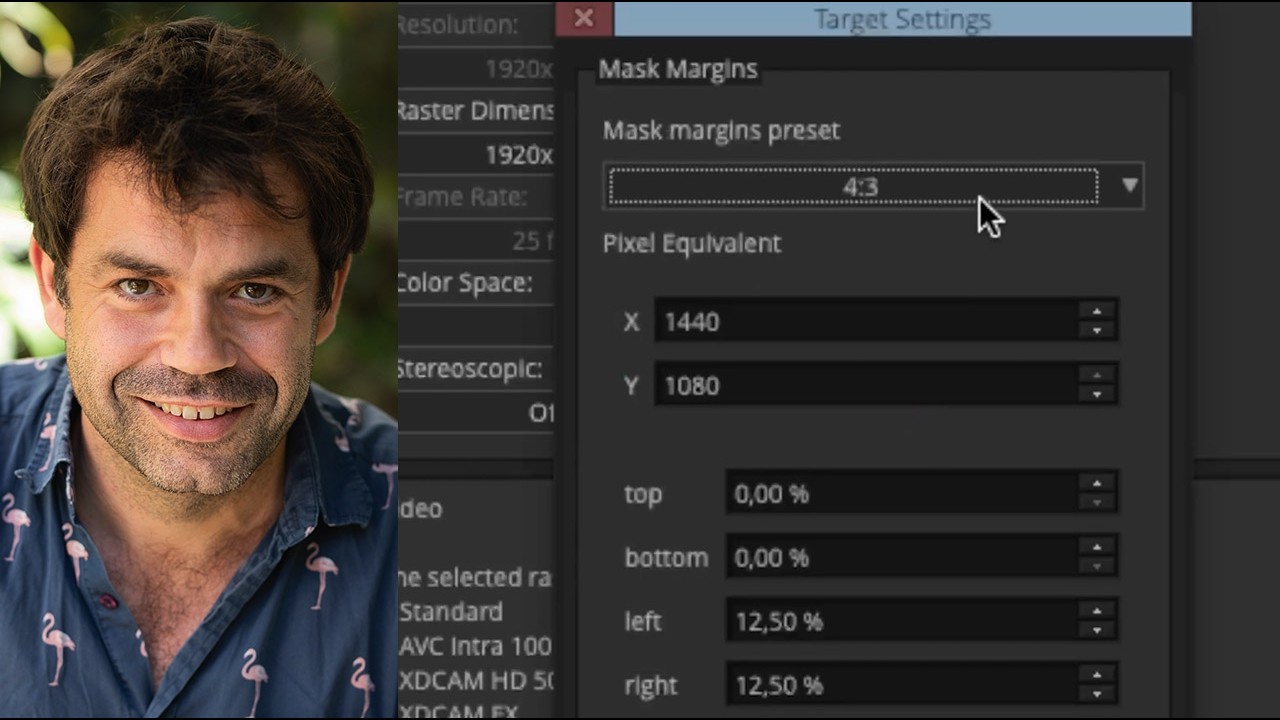Image resolution: width=1280 pixels, height=720 pixels.
Task: Click the Pixel Equivalent X value field
Action: [866, 321]
